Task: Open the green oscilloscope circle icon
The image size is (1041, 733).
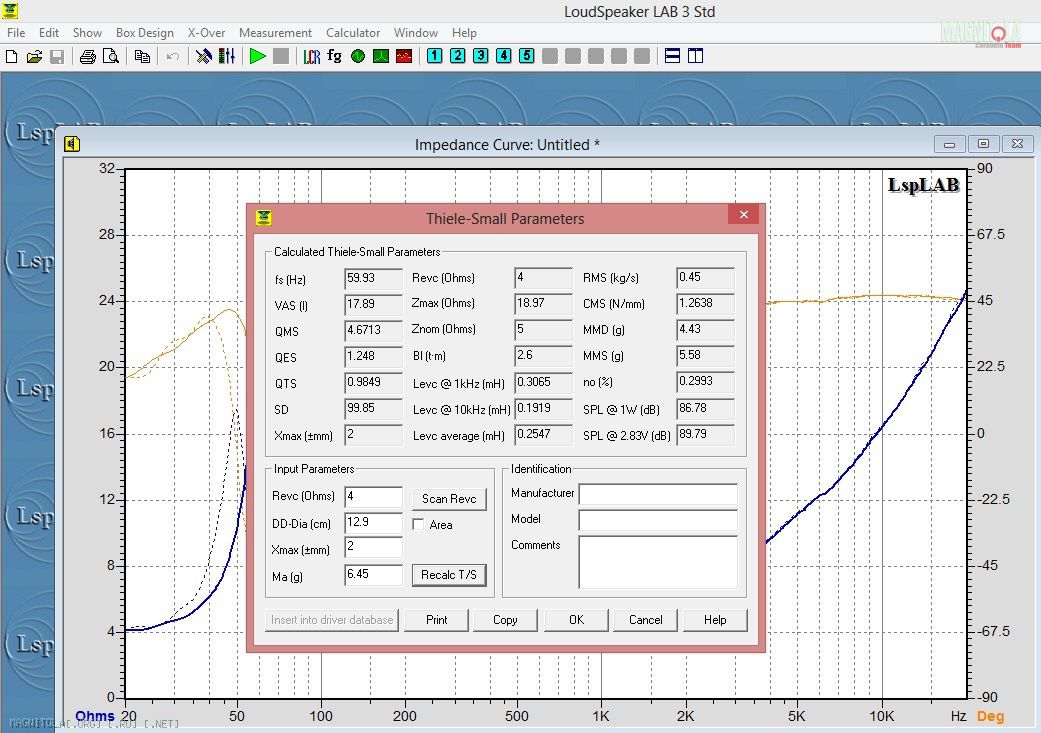Action: (358, 56)
